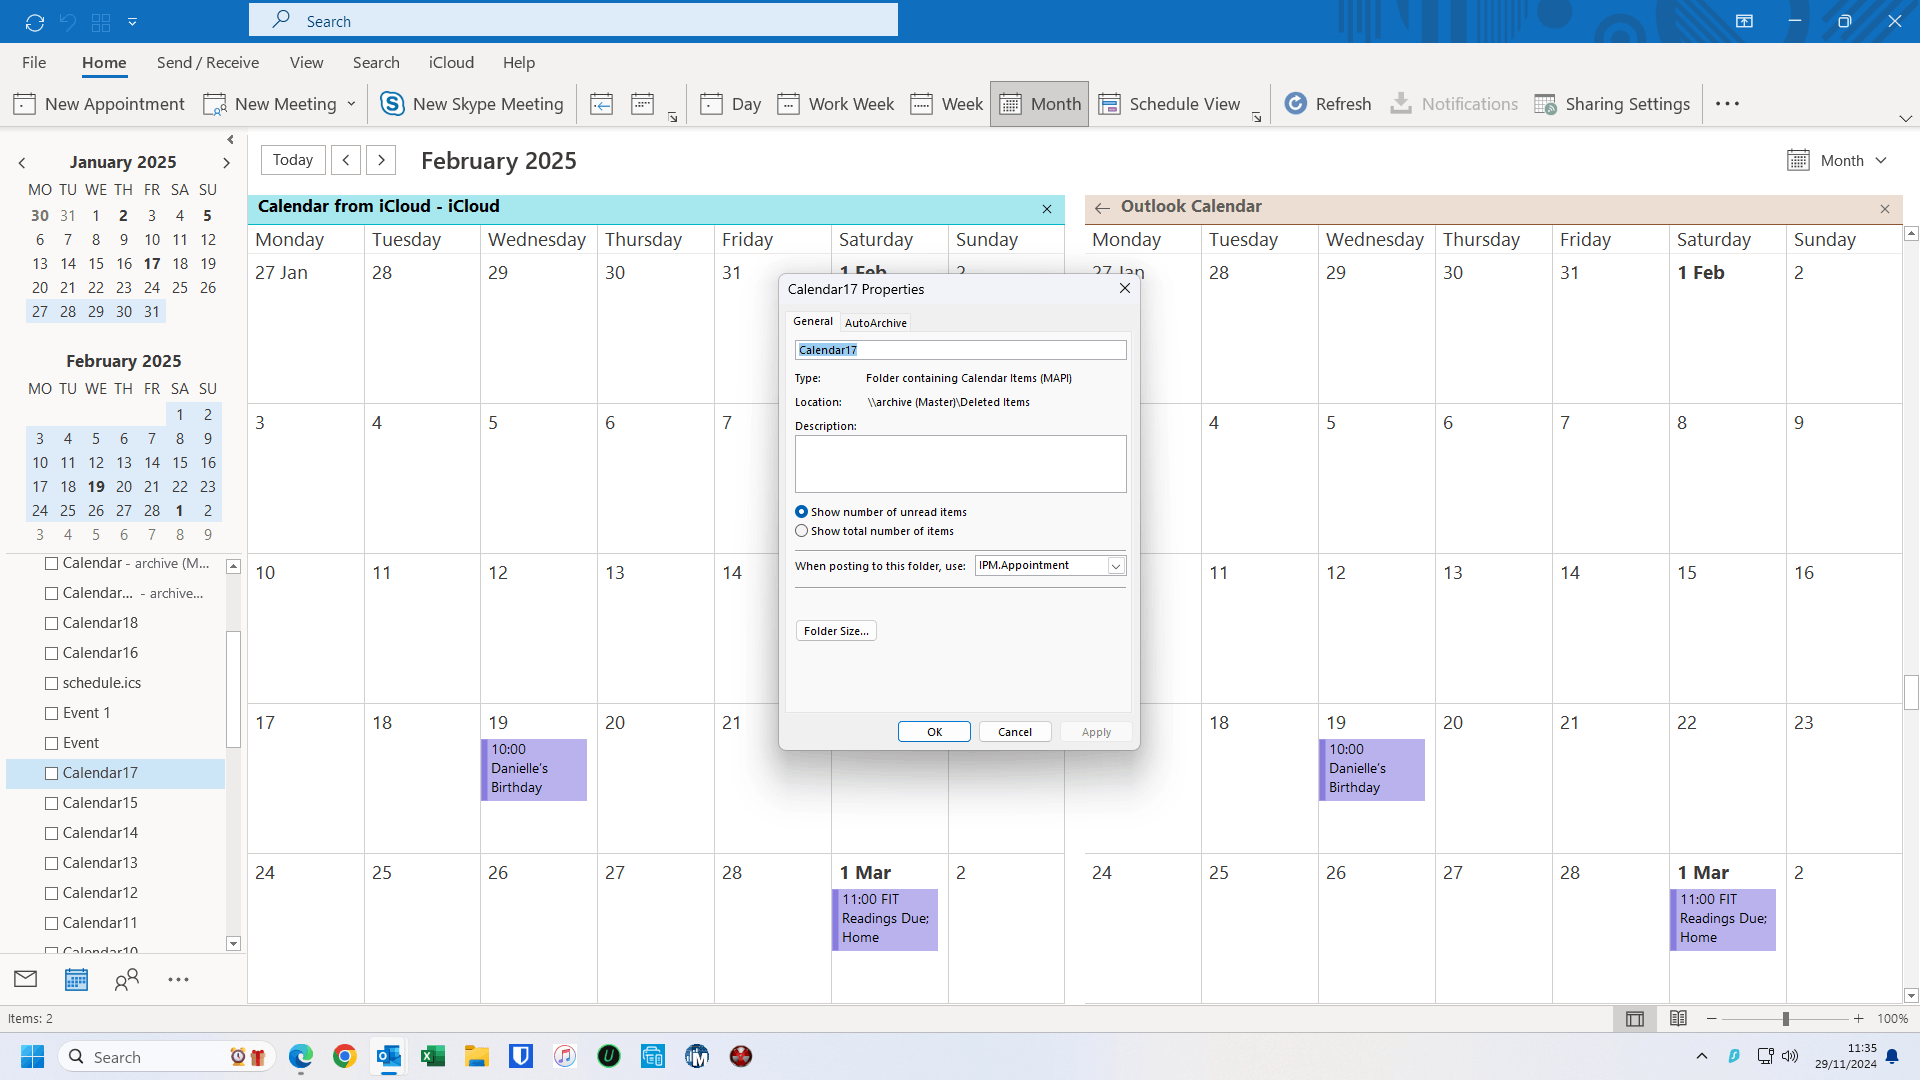Click the Outlook Calendar overlay arrow
Viewport: 1920px width, 1080px height.
point(1102,208)
